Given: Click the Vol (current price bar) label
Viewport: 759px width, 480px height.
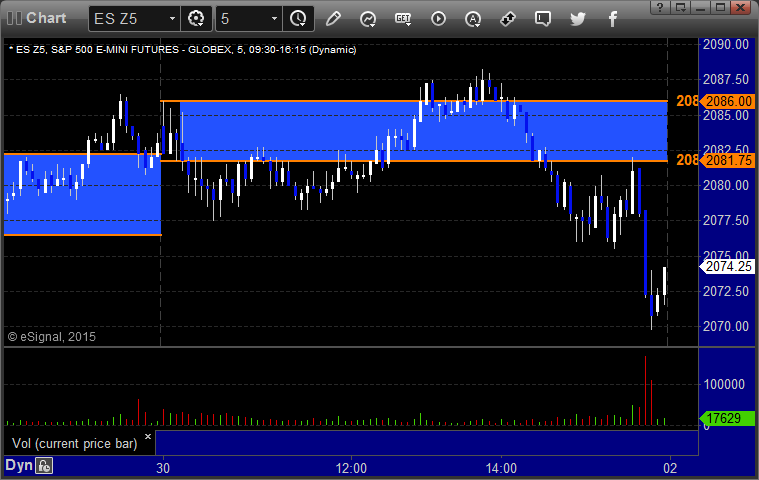Looking at the screenshot, I should click(75, 443).
